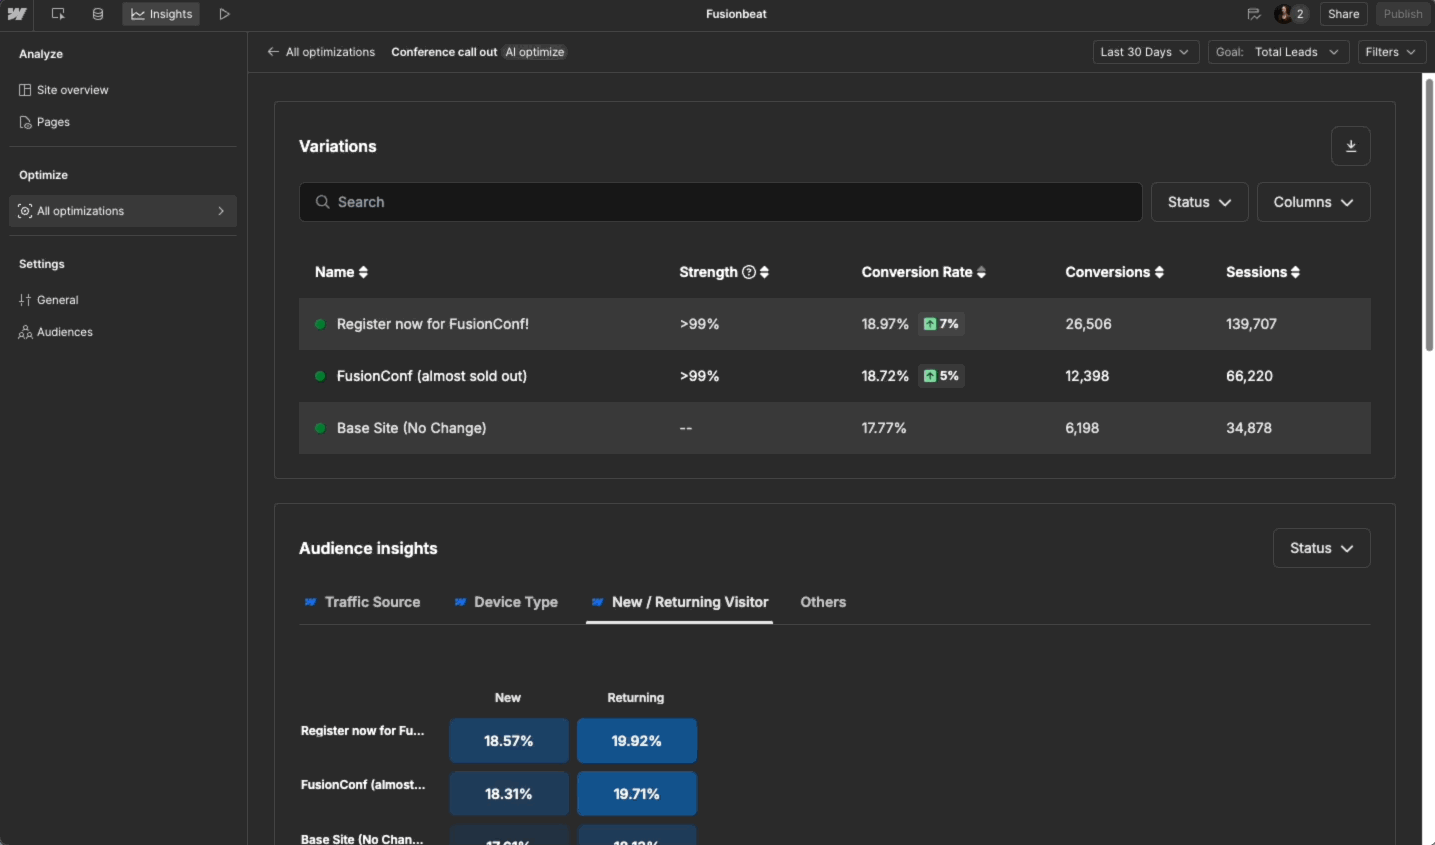Click the Audiences people icon
This screenshot has height=845, width=1435.
(25, 332)
